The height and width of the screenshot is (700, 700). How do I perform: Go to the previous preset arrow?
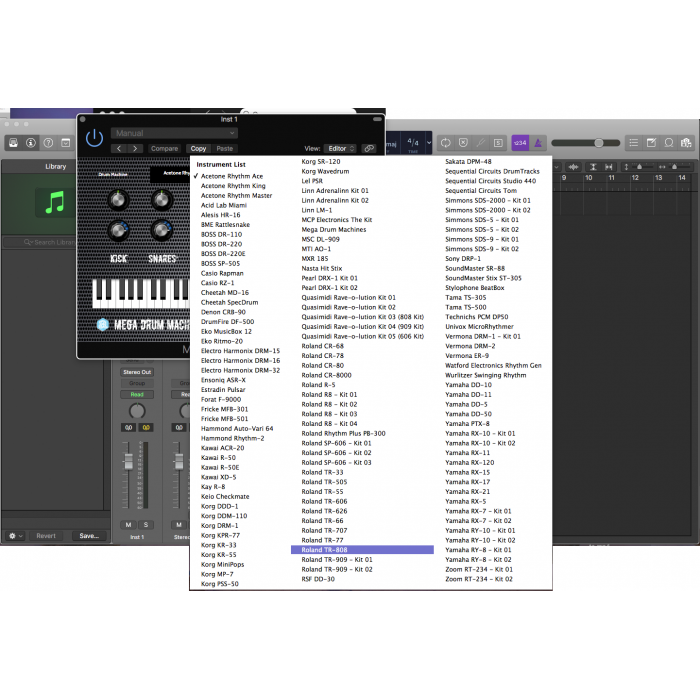click(x=119, y=149)
